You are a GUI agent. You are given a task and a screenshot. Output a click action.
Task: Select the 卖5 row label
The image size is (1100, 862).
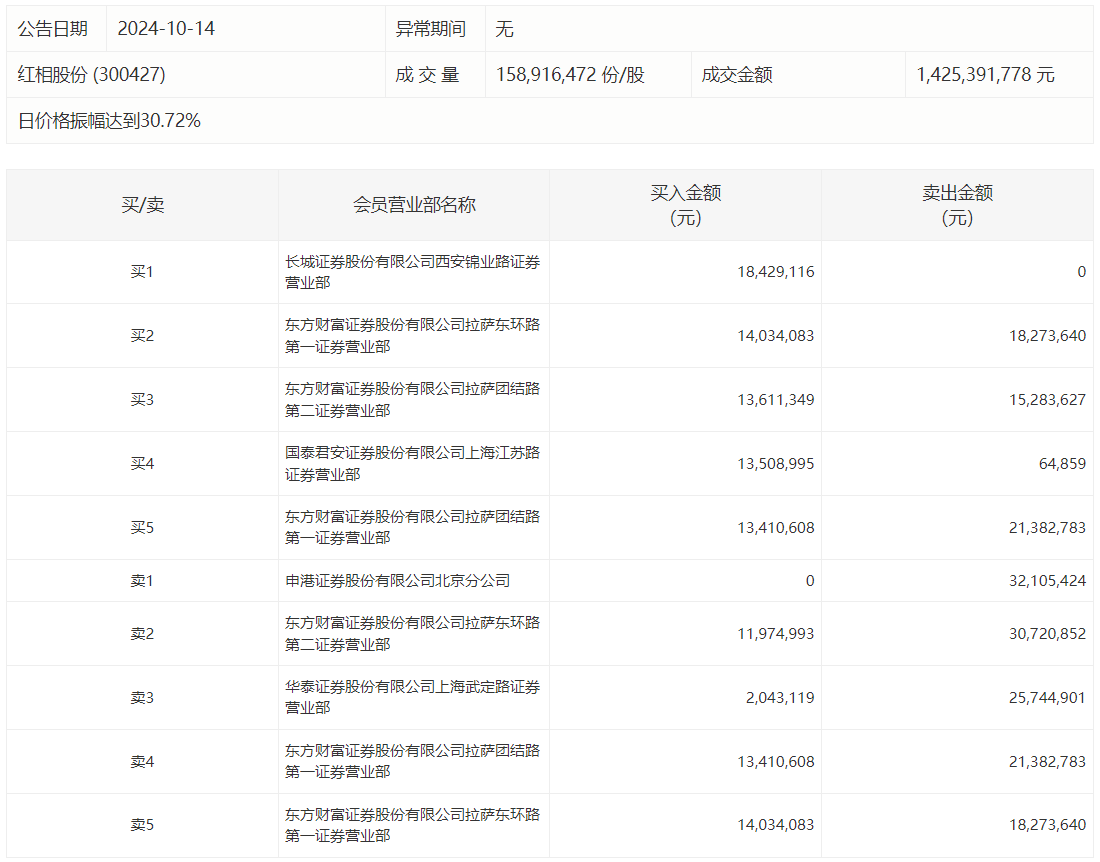(142, 825)
